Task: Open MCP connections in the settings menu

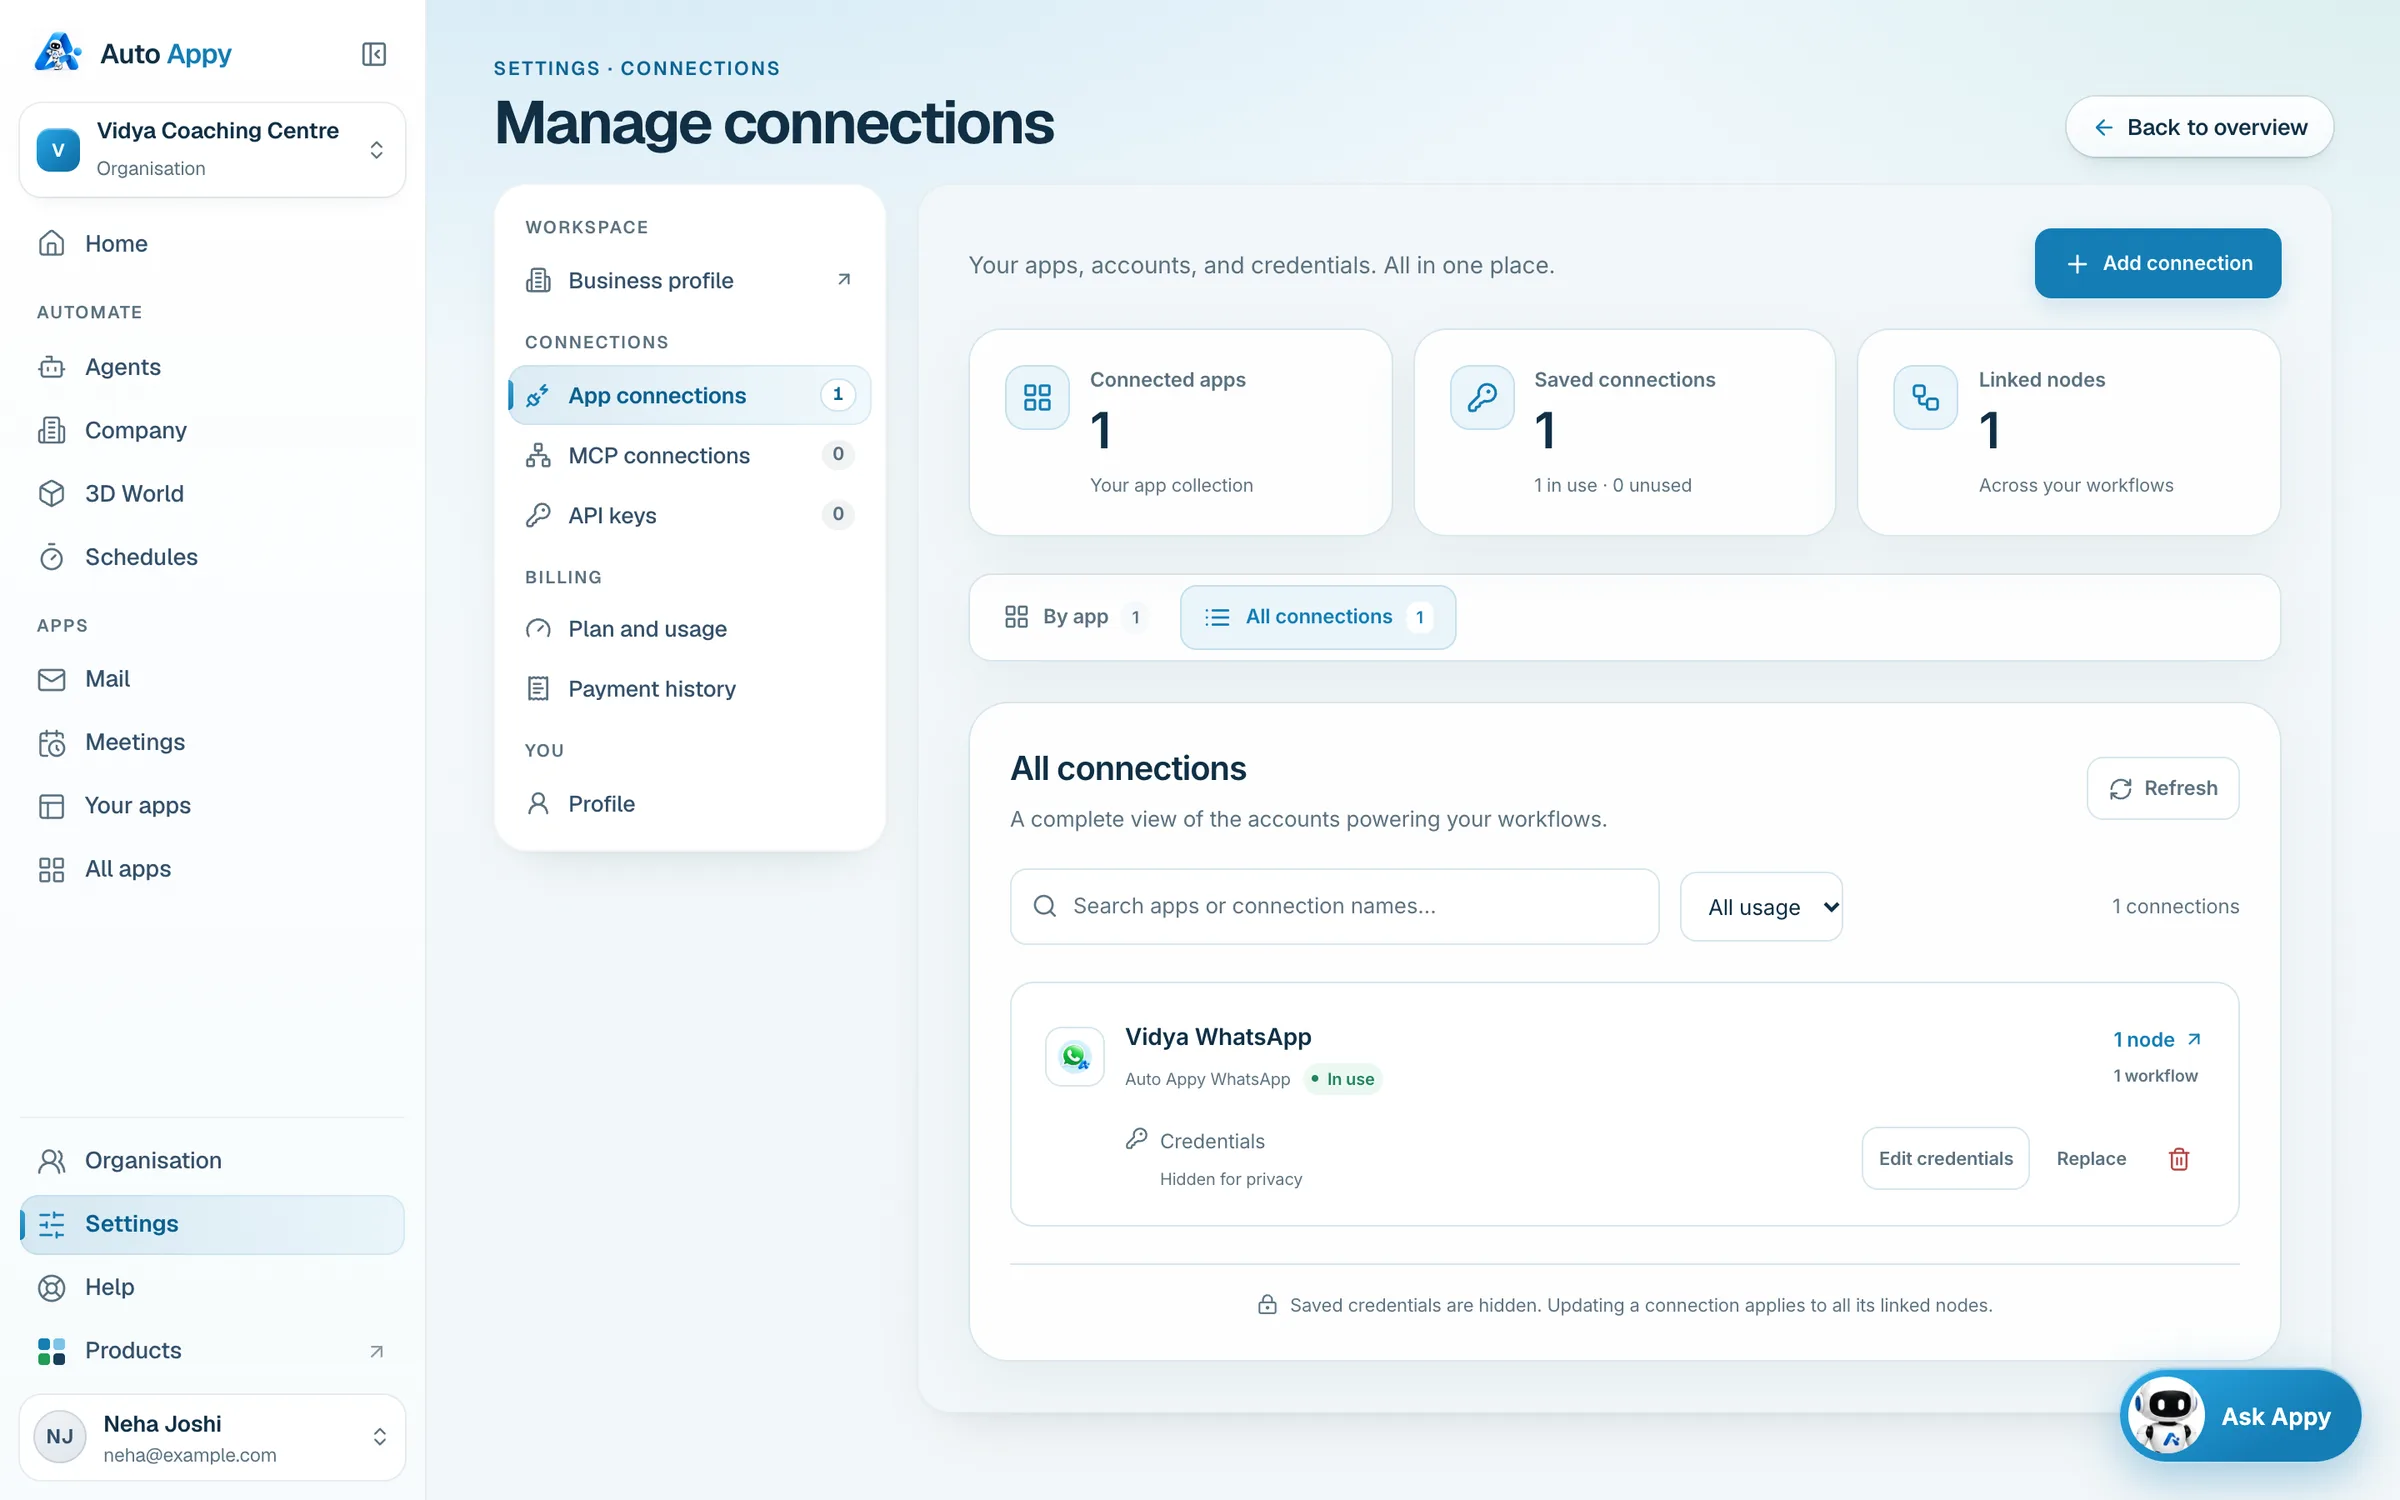Action: click(x=690, y=456)
